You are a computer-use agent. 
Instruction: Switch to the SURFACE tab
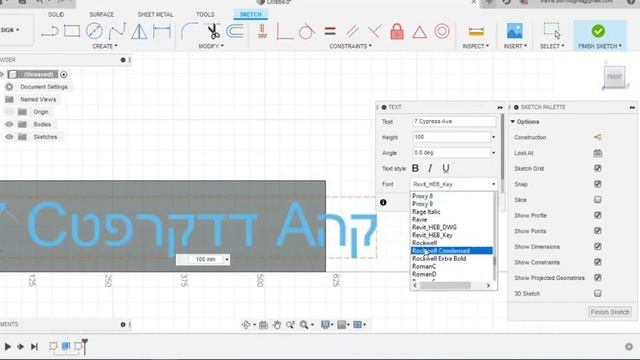[102, 14]
